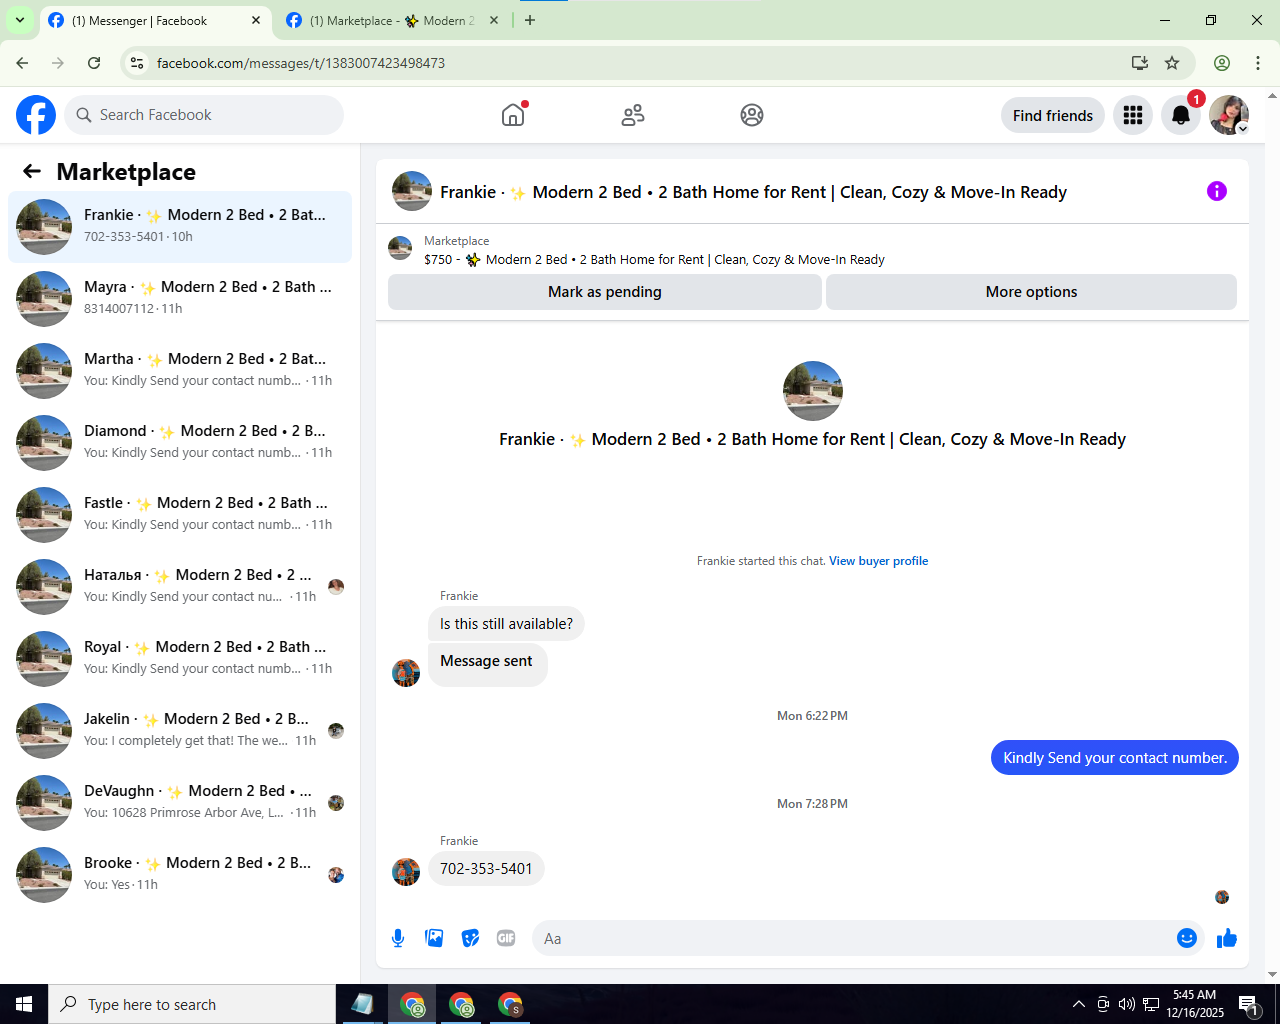Viewport: 1280px width, 1024px height.
Task: Open conversation information purple icon
Action: (1217, 191)
